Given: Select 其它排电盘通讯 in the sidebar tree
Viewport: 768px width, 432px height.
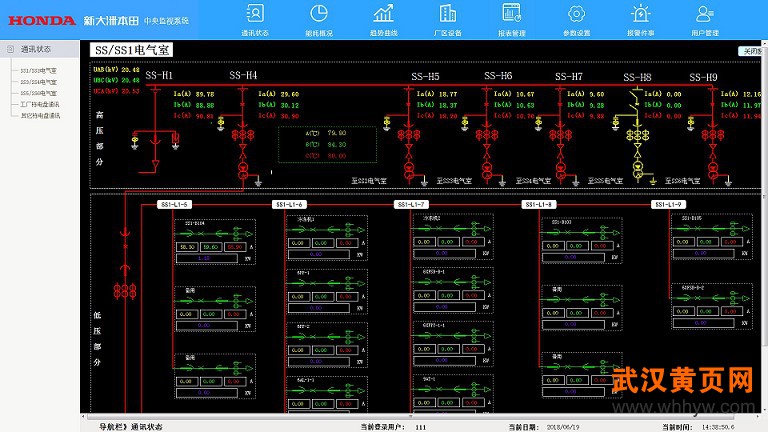Looking at the screenshot, I should [40, 116].
